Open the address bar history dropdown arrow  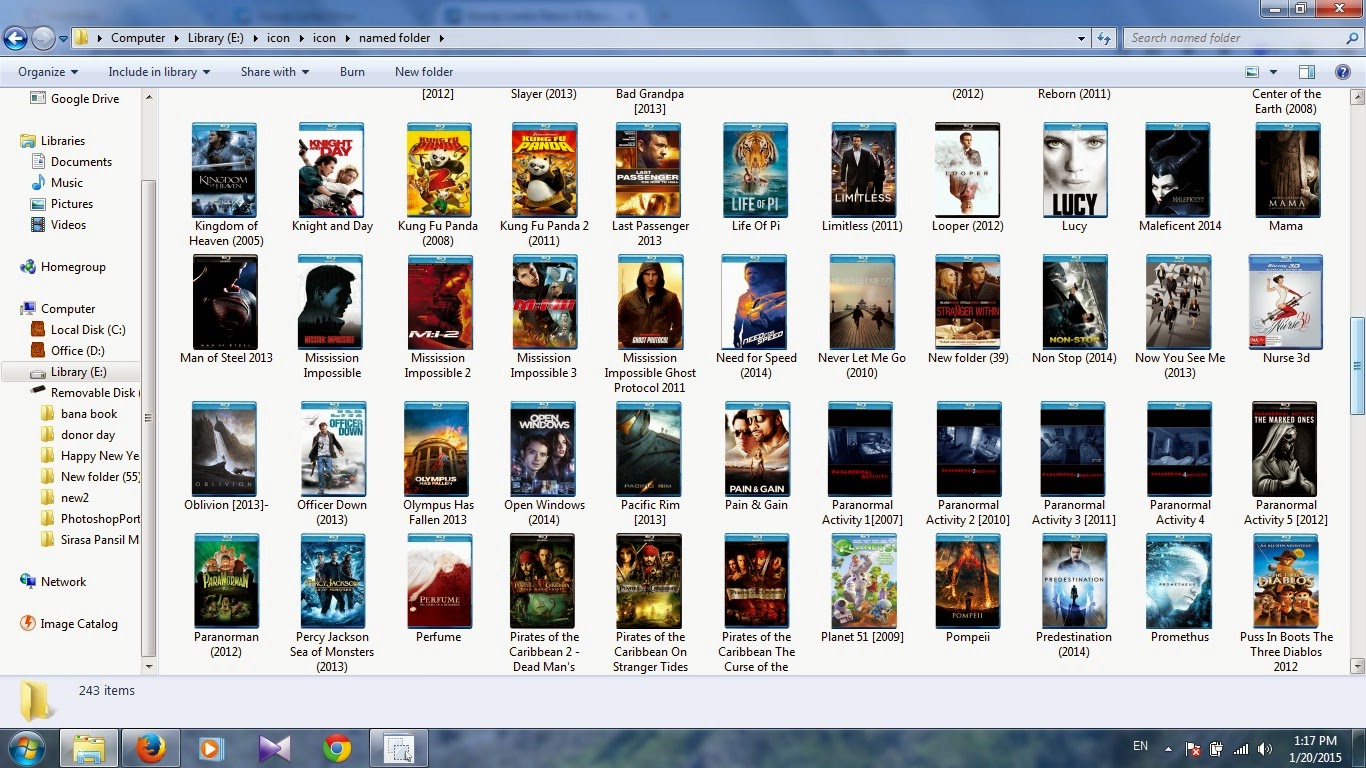(x=1082, y=38)
